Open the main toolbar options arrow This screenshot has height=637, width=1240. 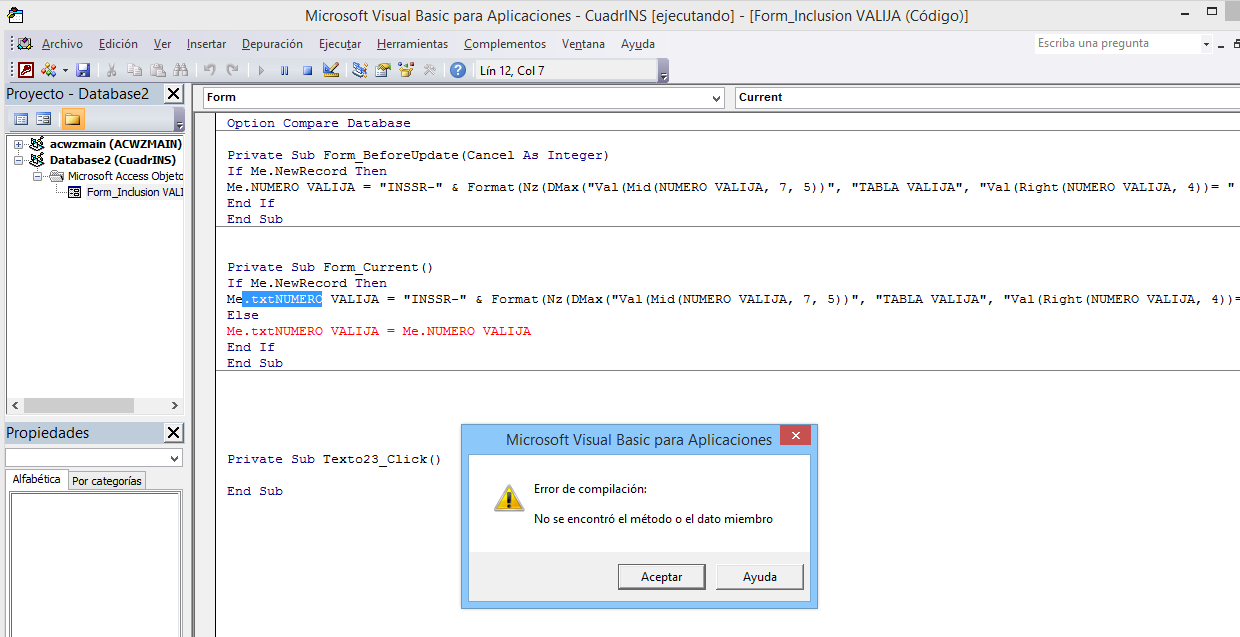(664, 71)
